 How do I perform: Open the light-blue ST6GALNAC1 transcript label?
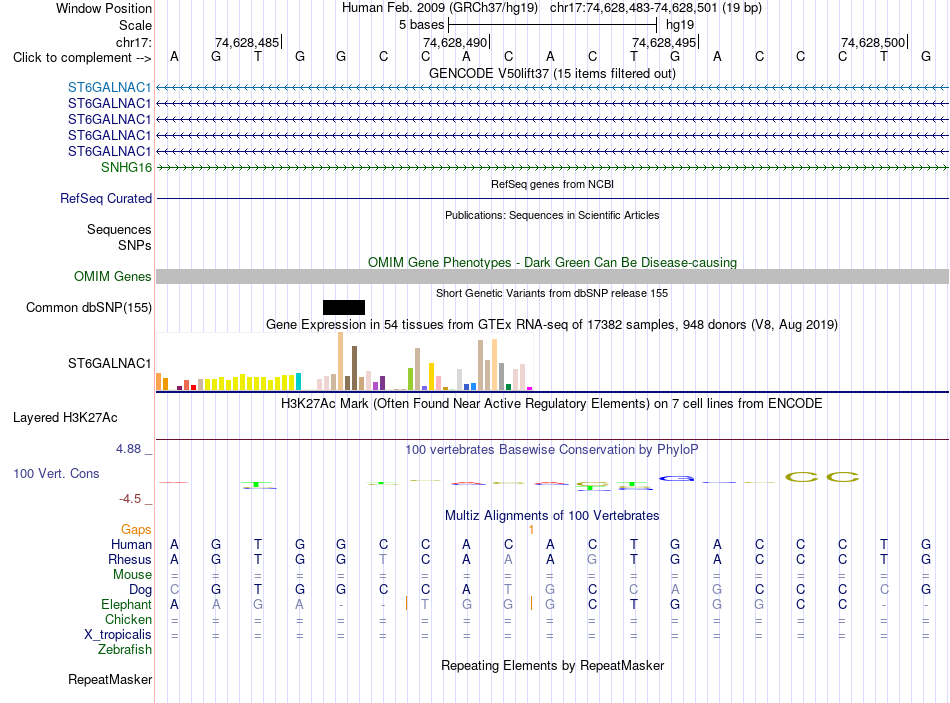click(109, 87)
